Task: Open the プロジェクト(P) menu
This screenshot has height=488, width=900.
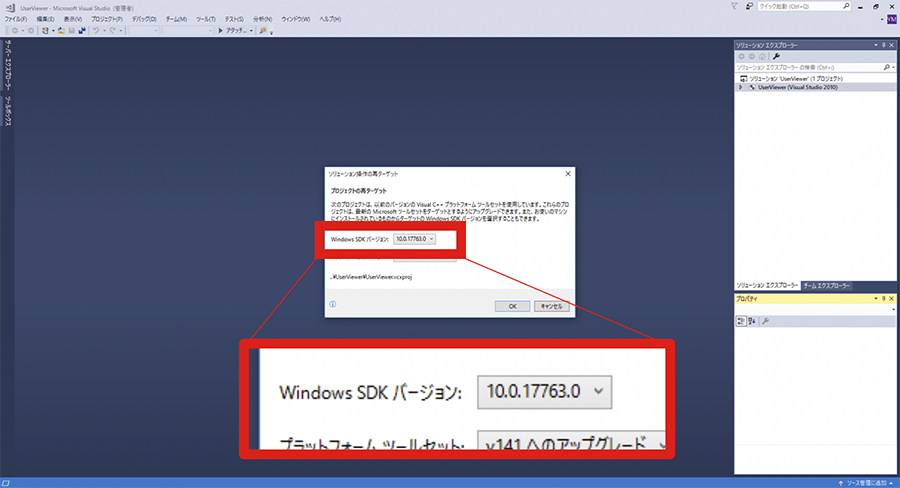Action: pyautogui.click(x=107, y=19)
